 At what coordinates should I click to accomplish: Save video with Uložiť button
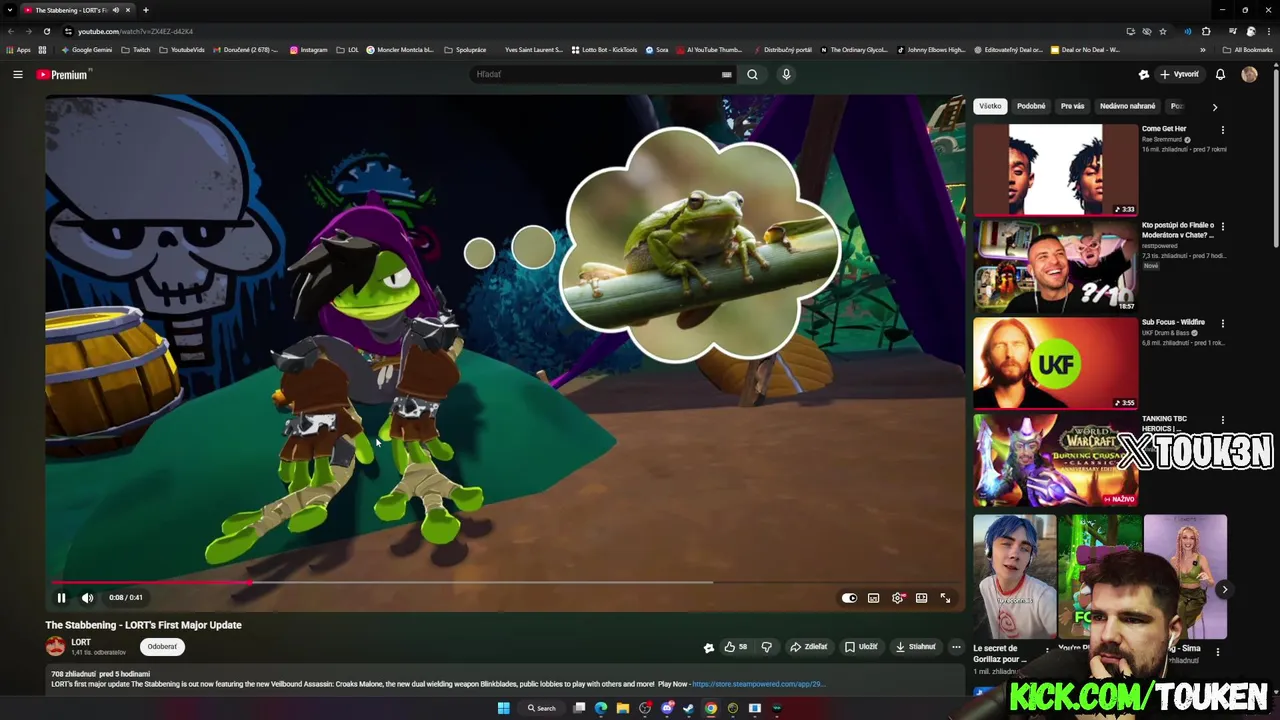click(x=861, y=647)
